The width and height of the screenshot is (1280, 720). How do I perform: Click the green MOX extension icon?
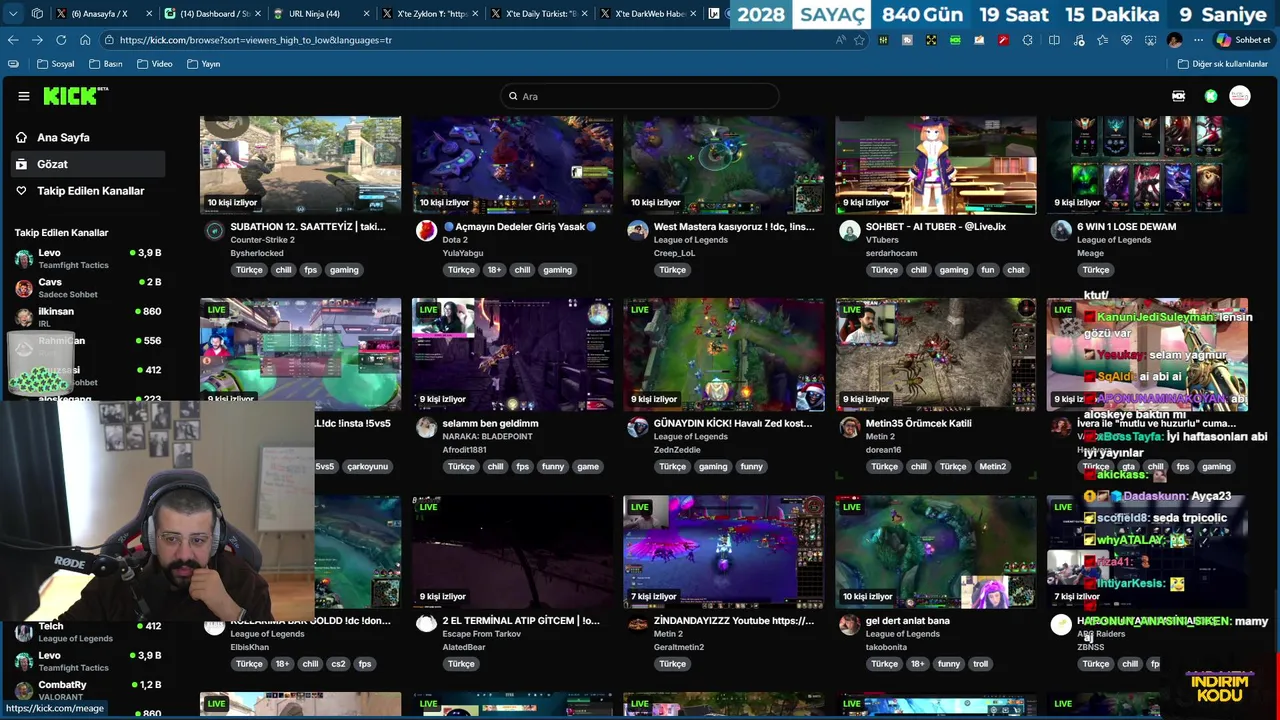coord(955,40)
